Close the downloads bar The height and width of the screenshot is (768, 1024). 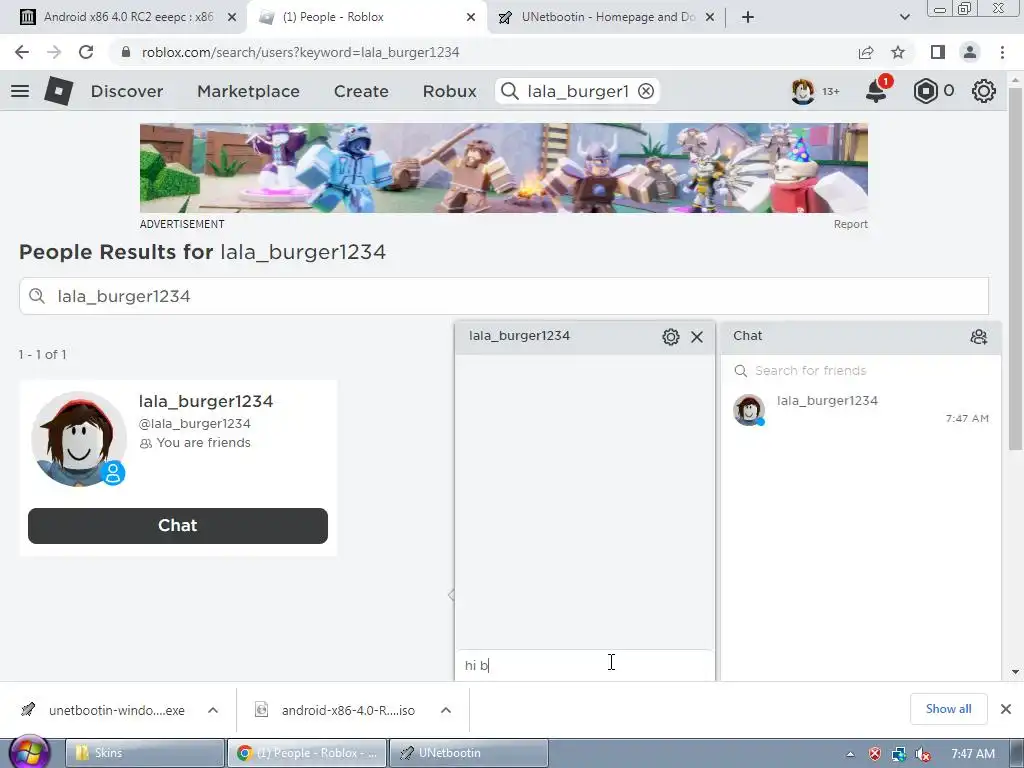click(1006, 709)
